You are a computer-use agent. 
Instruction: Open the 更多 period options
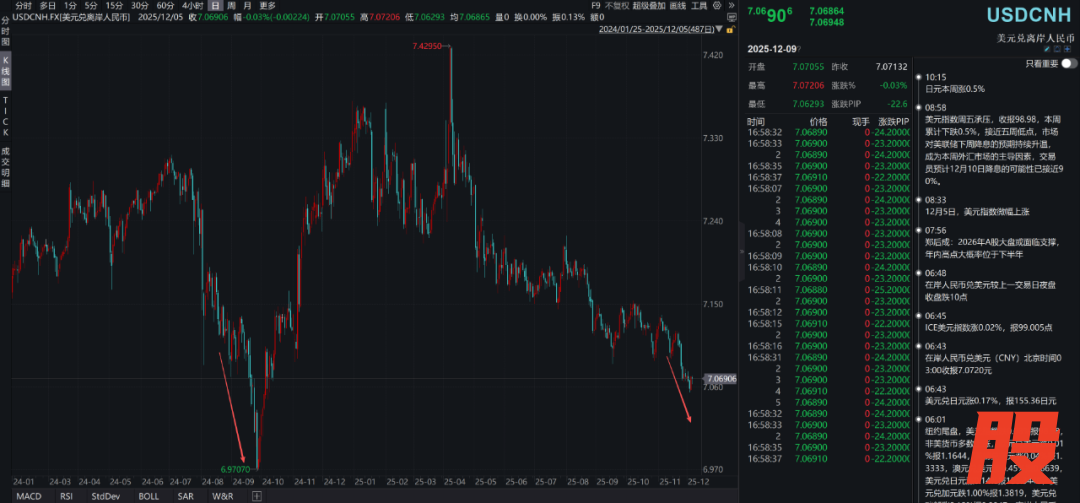[x=268, y=6]
